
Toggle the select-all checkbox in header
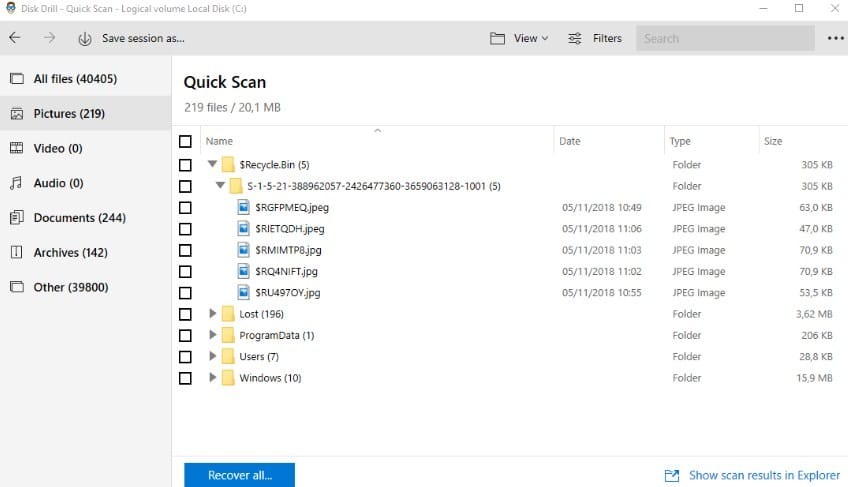click(185, 141)
